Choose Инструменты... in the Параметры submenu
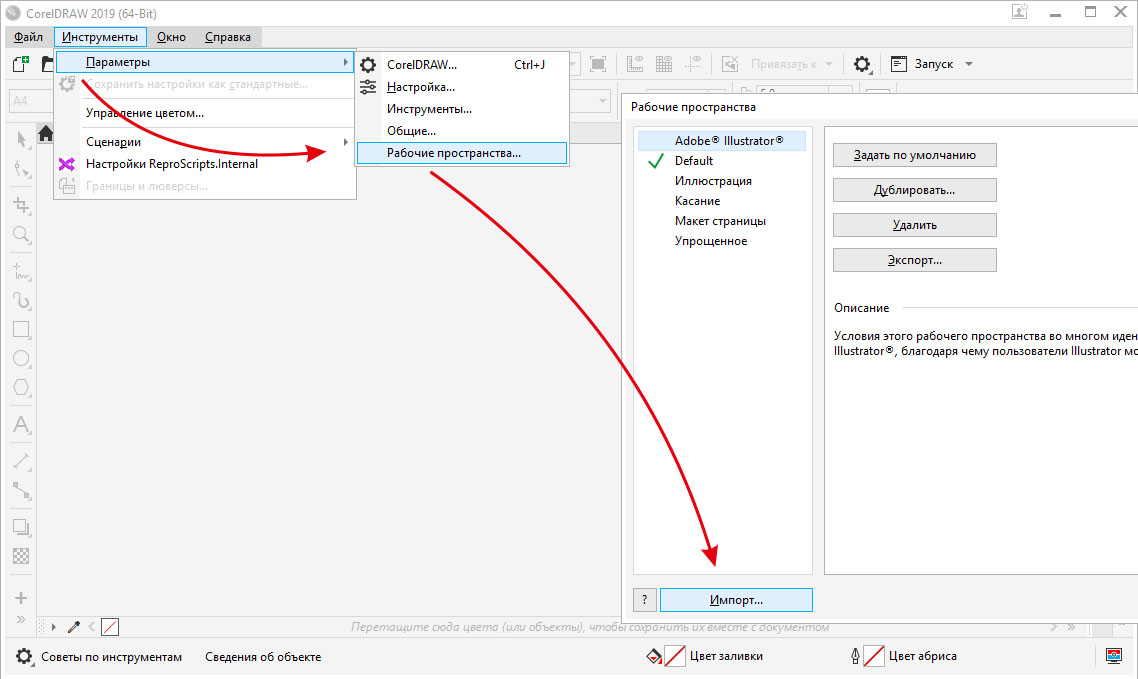 pyautogui.click(x=462, y=109)
